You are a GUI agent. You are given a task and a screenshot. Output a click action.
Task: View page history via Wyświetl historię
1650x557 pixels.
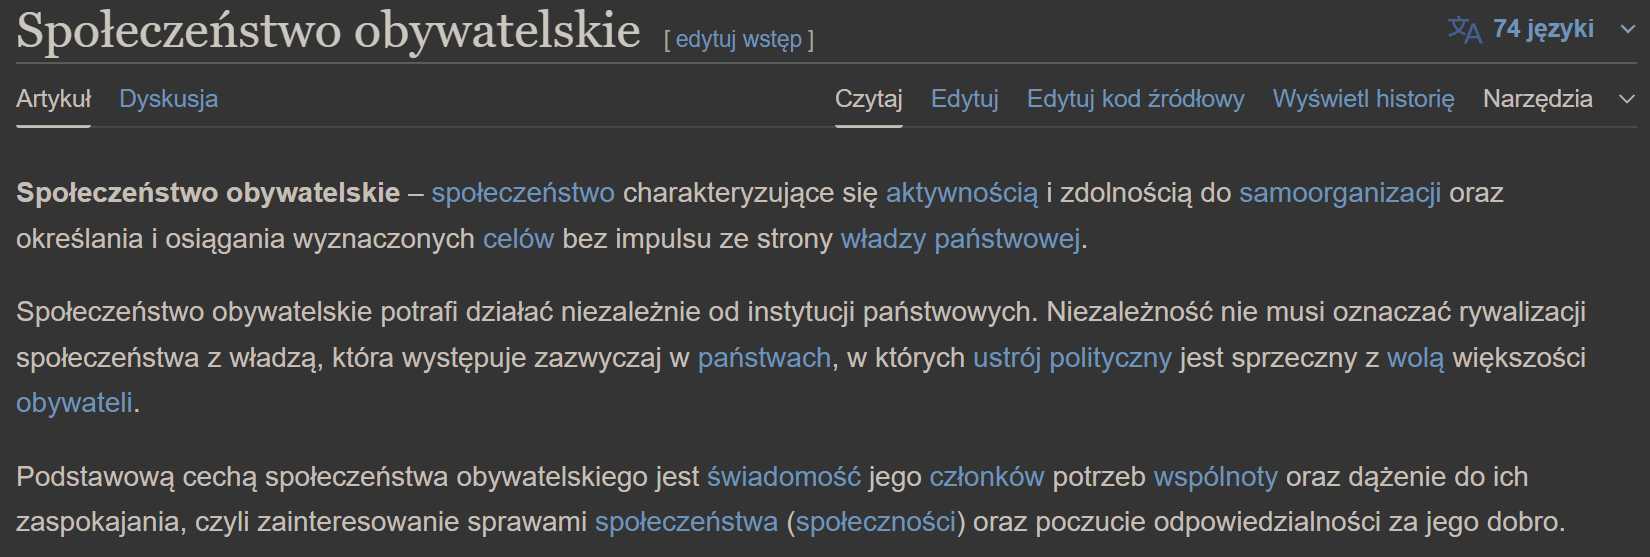click(x=1363, y=99)
